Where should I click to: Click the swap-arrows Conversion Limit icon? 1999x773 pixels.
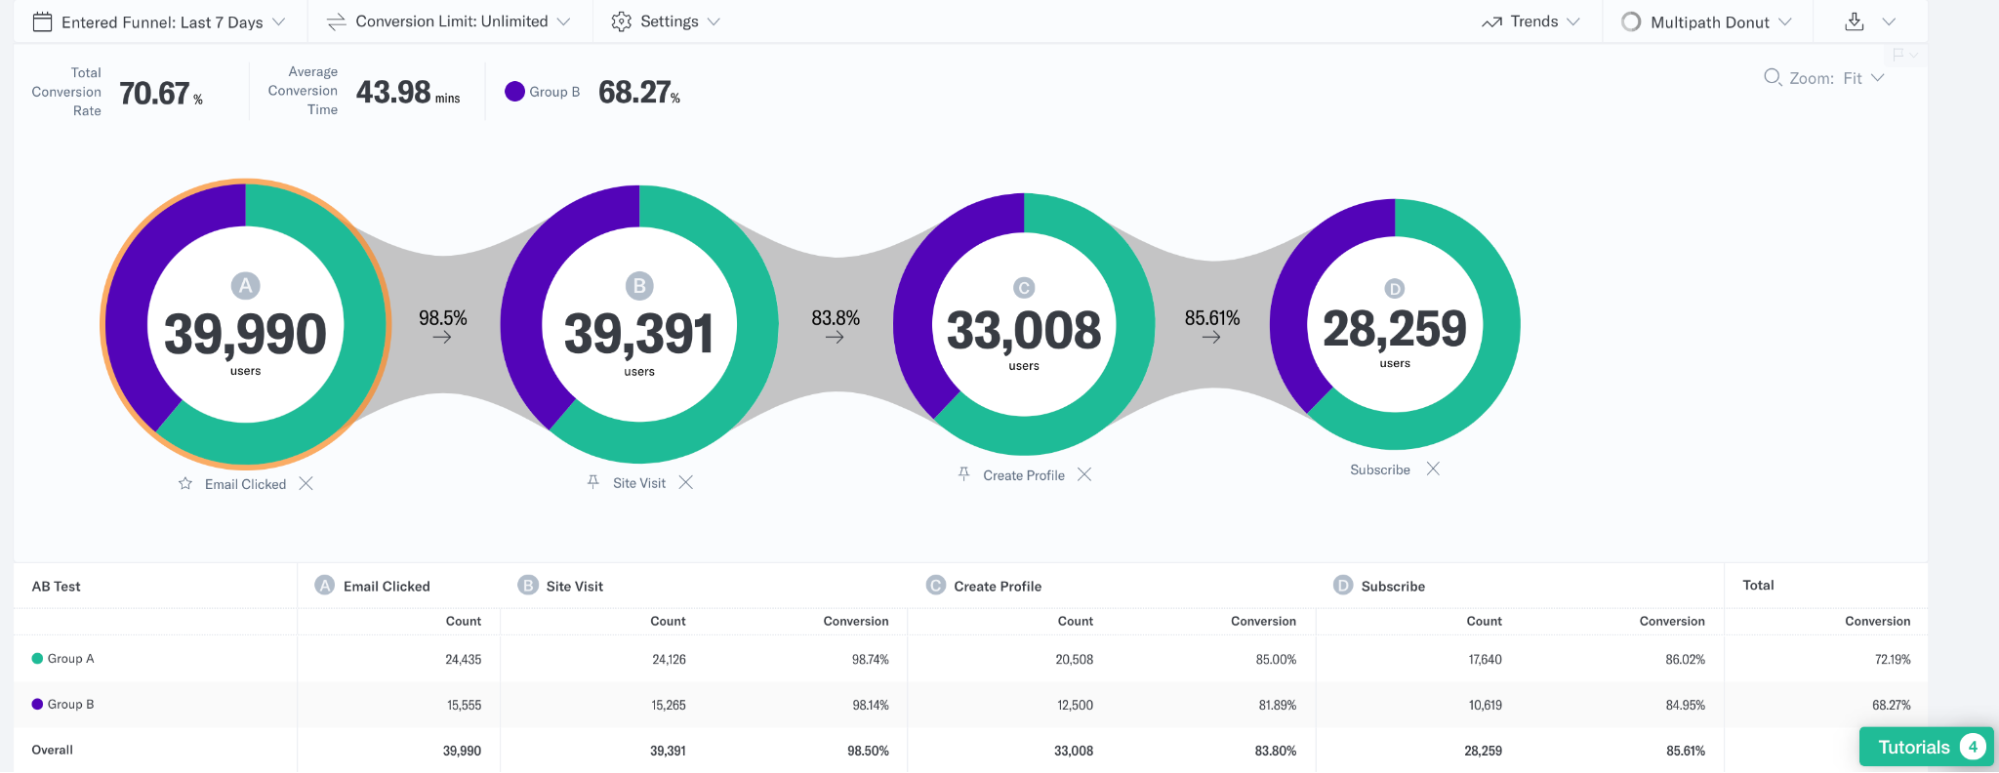pyautogui.click(x=336, y=22)
